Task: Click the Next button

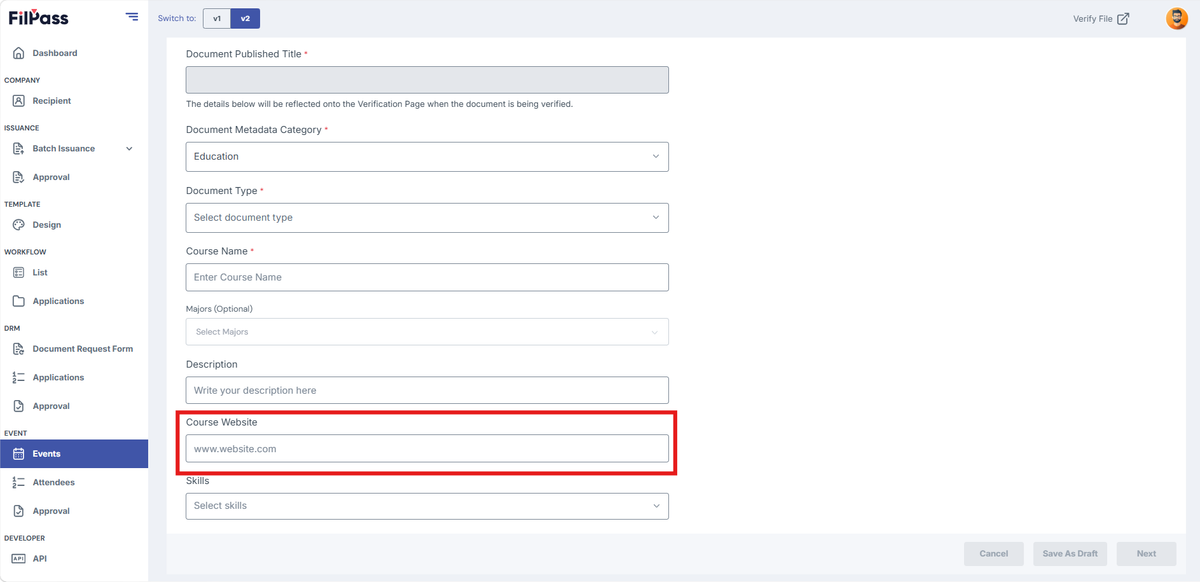Action: (1146, 554)
